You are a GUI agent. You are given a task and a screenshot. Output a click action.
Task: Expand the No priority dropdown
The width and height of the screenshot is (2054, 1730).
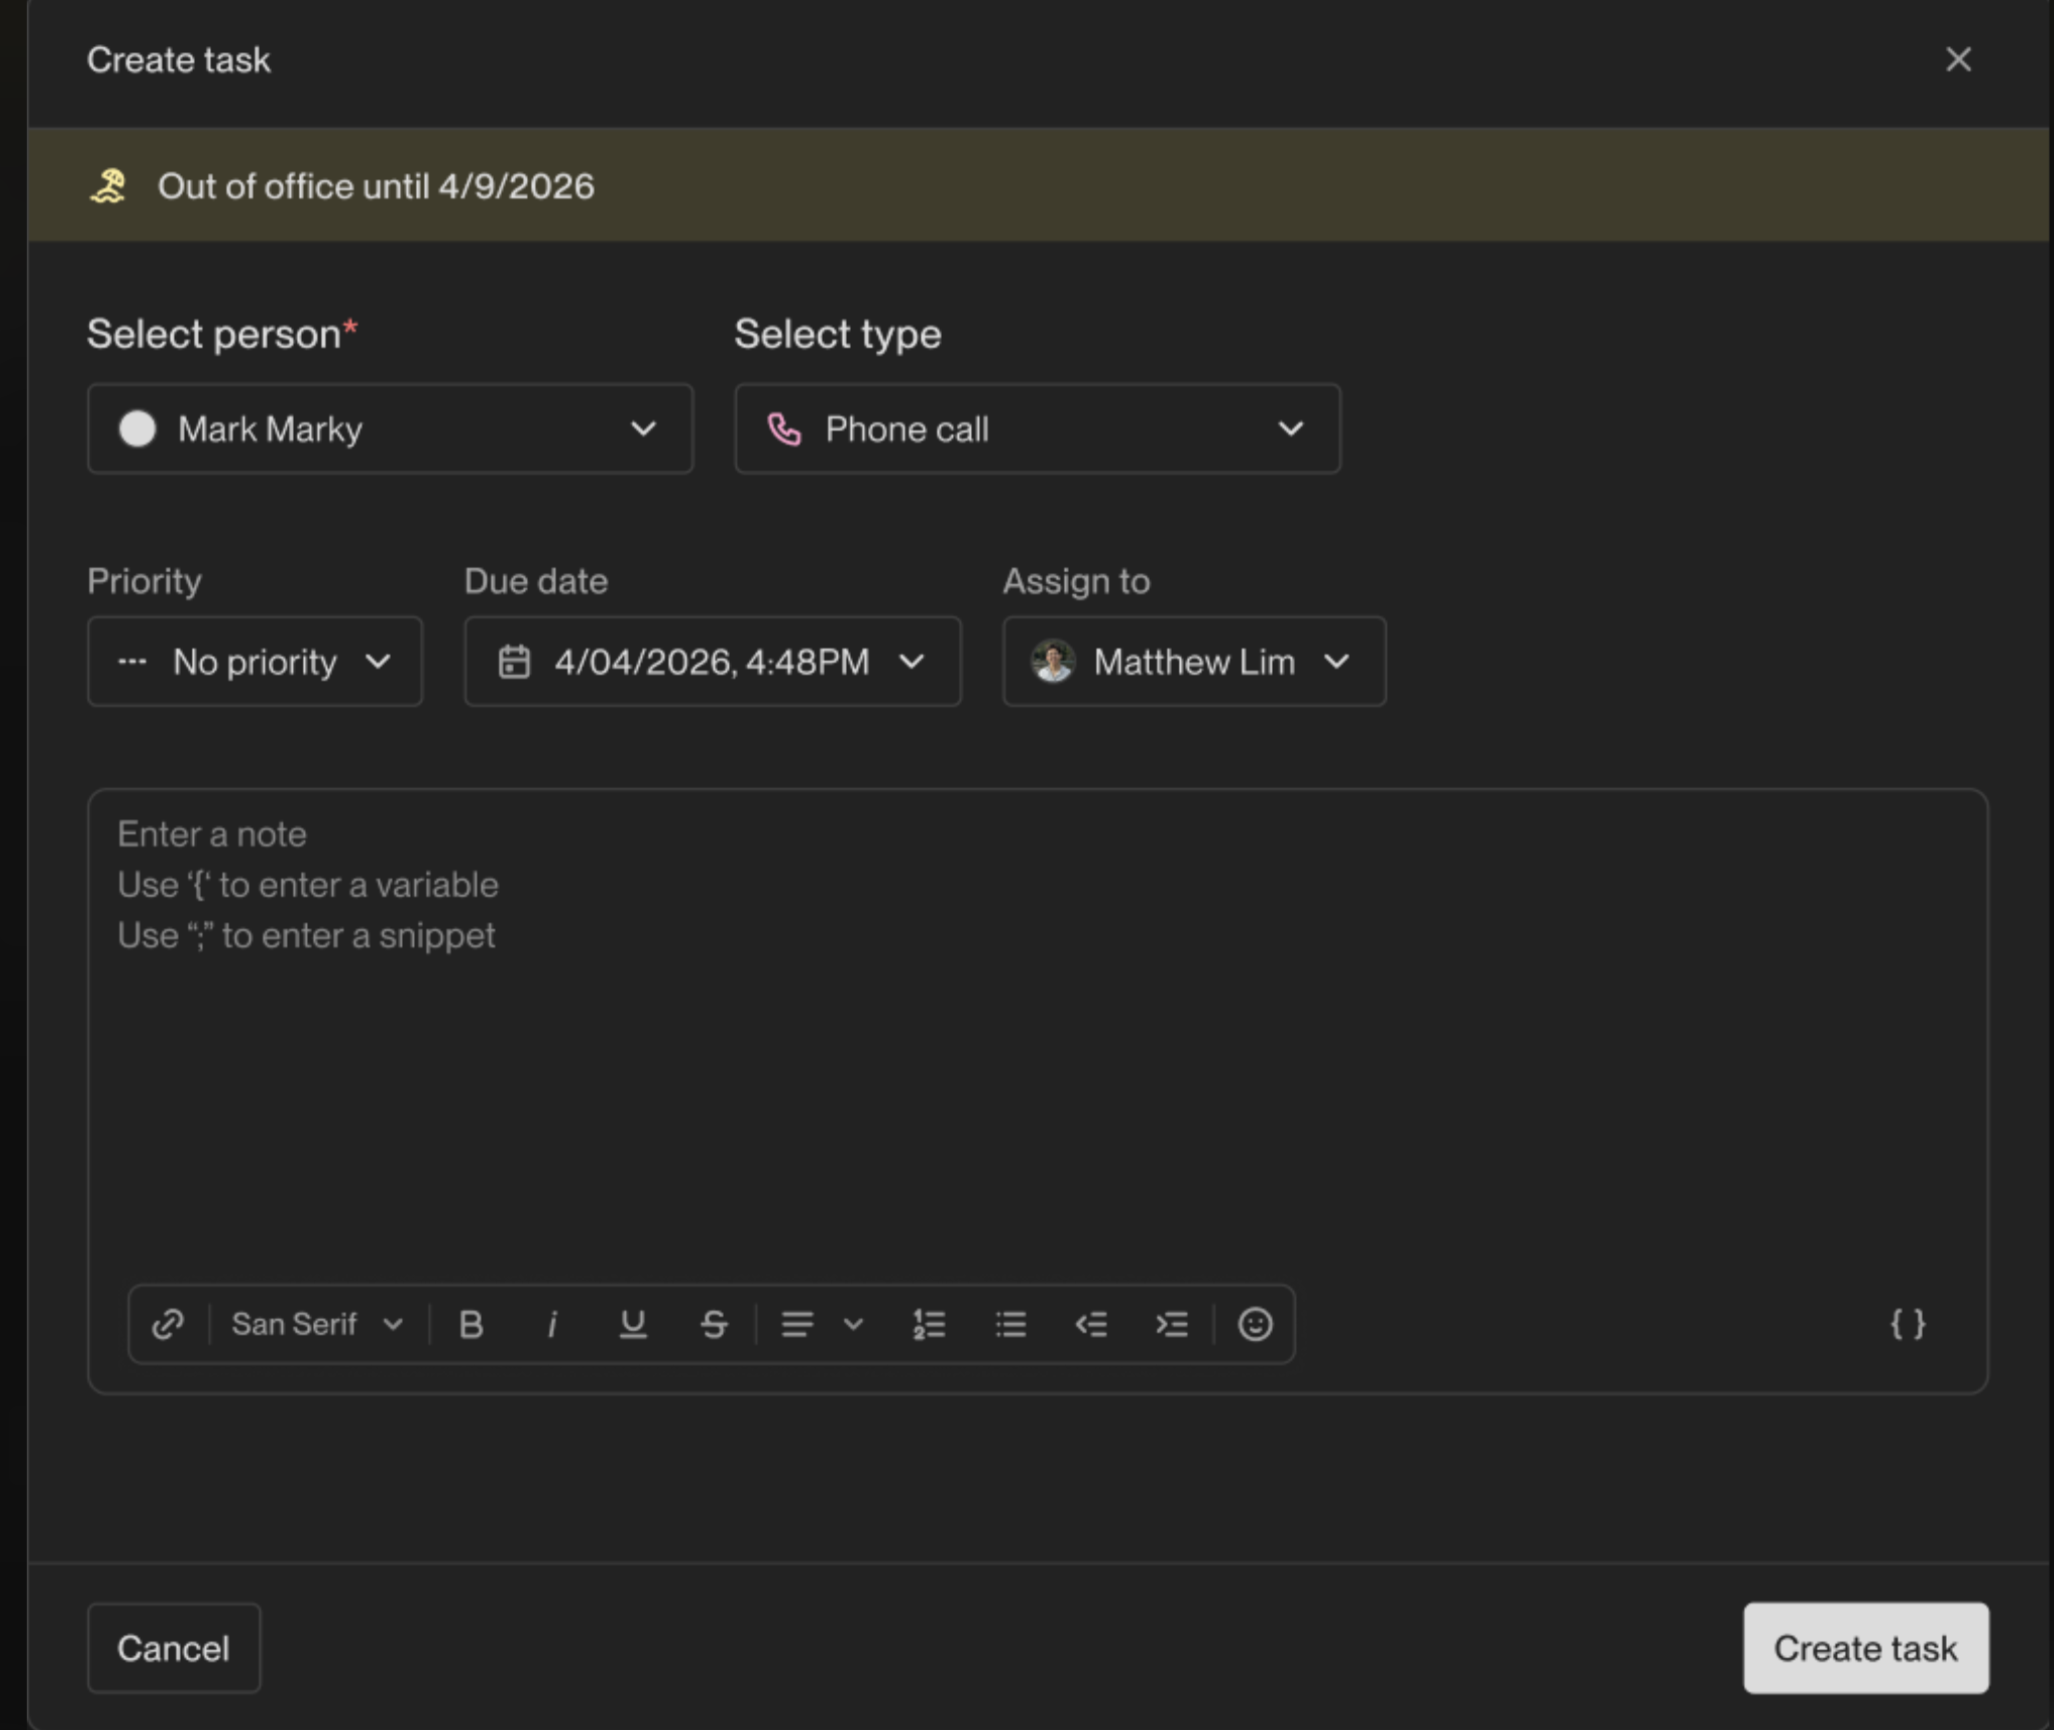pos(255,662)
